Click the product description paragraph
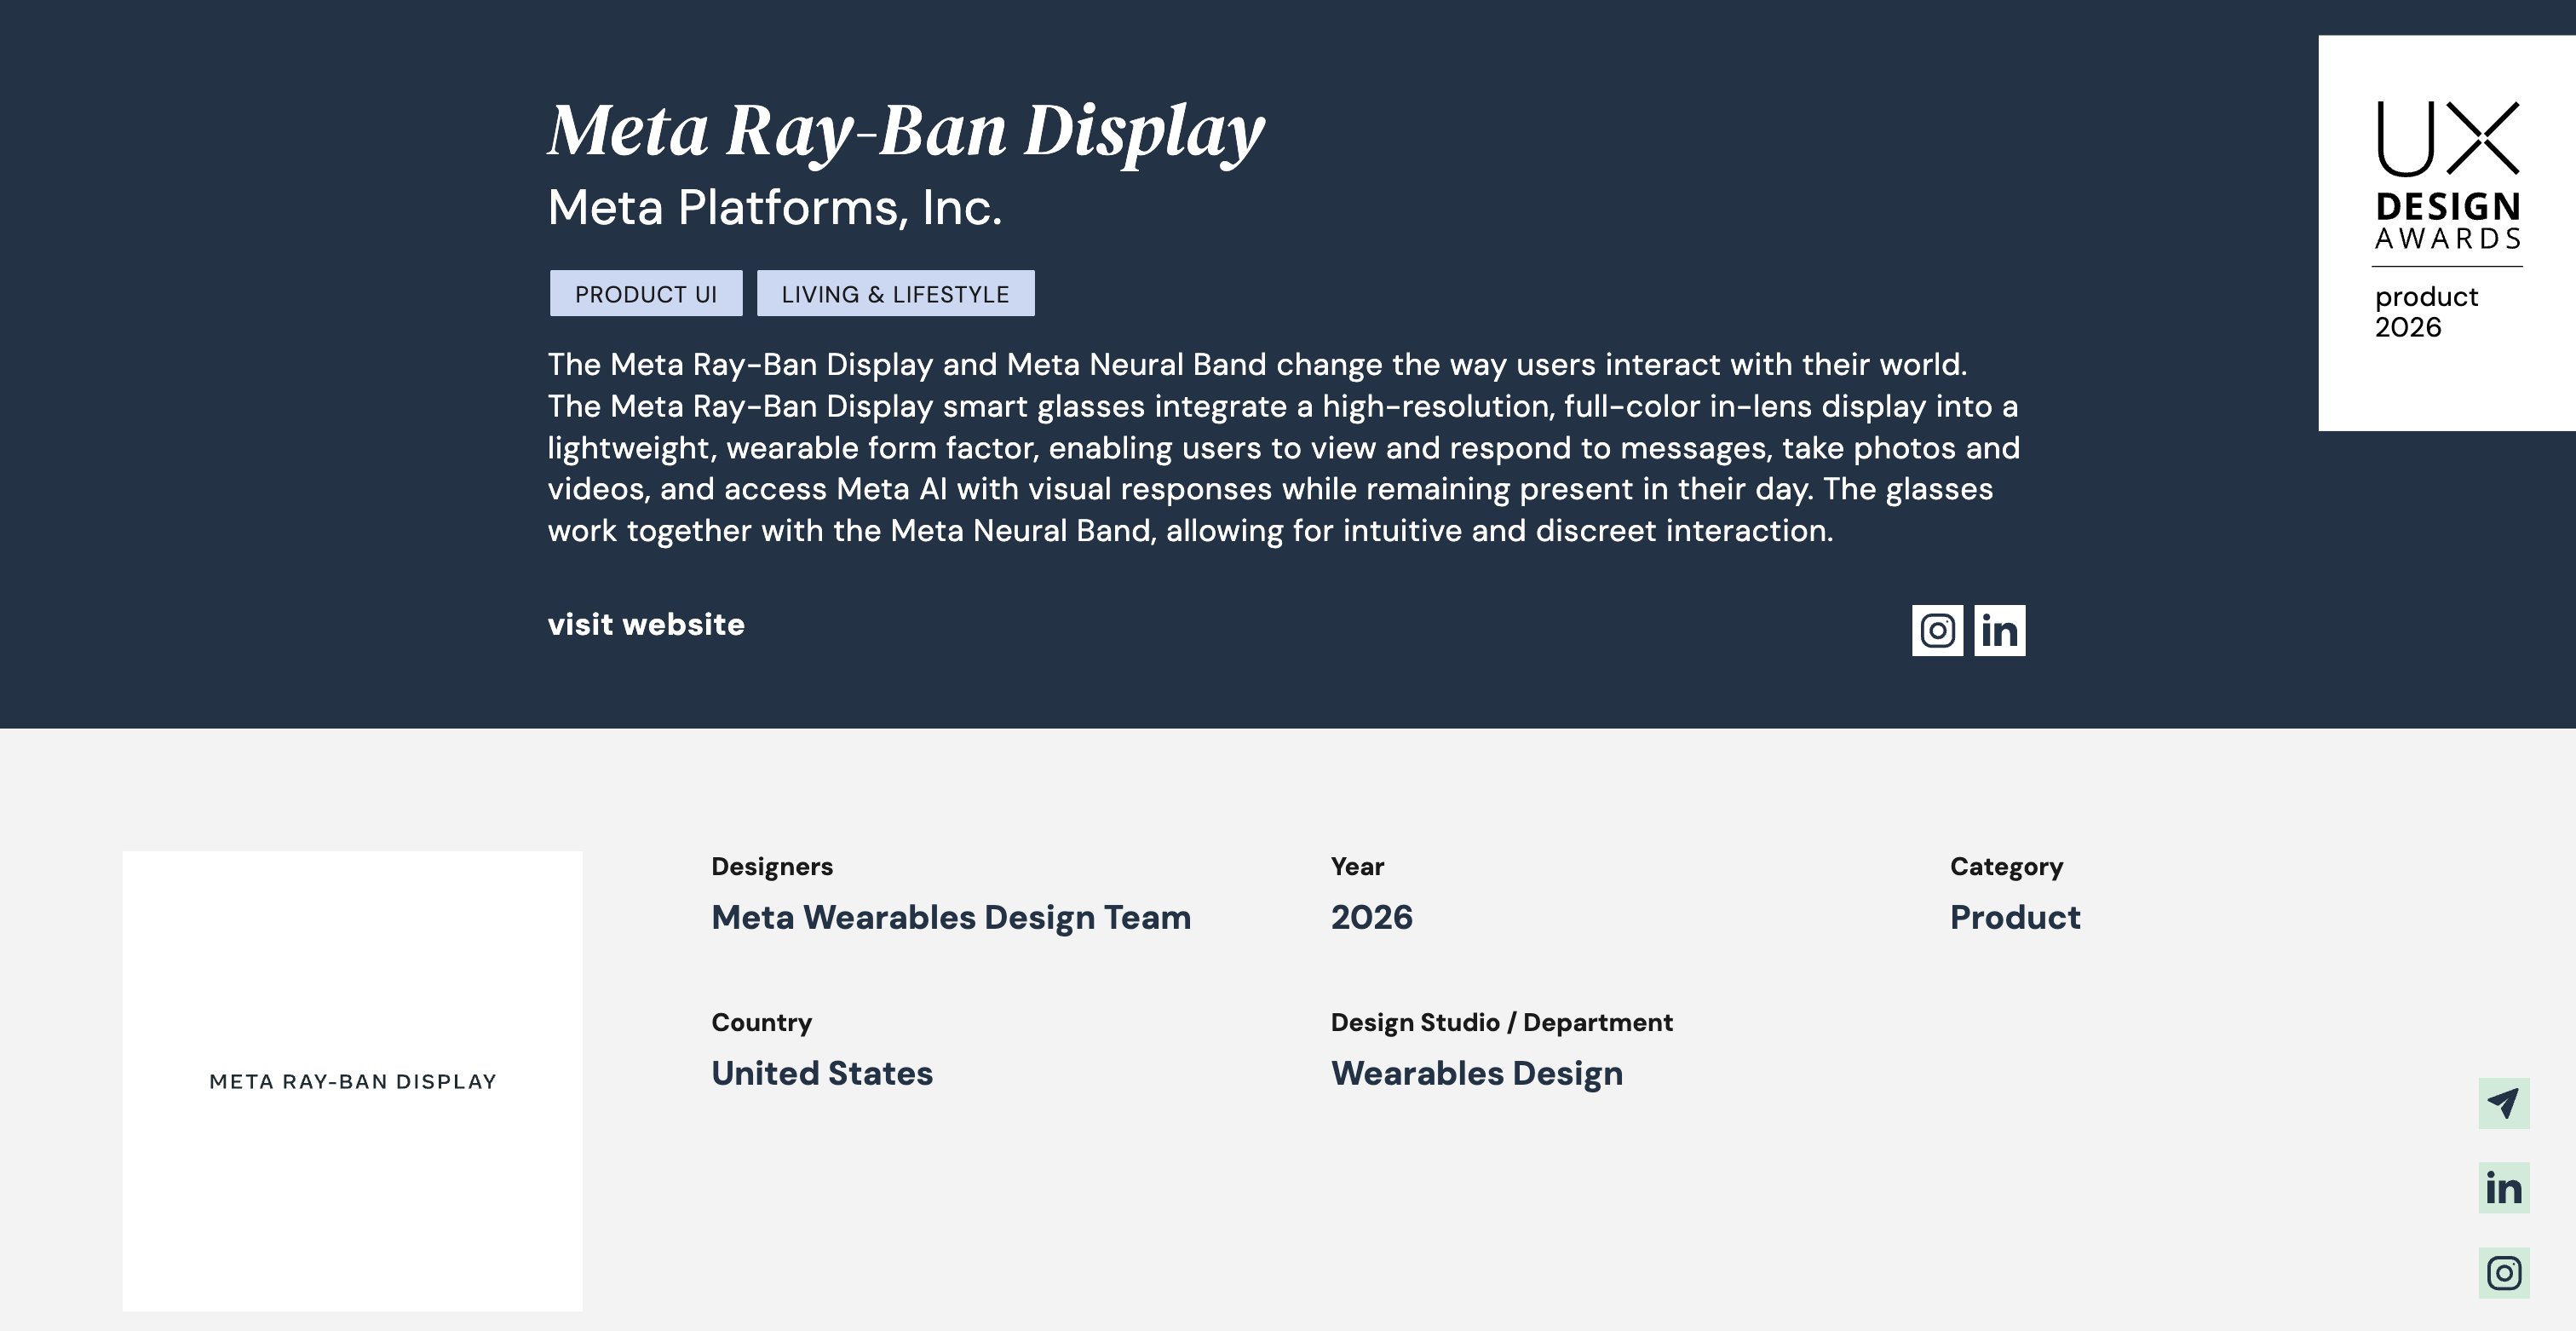The image size is (2576, 1331). click(1284, 447)
